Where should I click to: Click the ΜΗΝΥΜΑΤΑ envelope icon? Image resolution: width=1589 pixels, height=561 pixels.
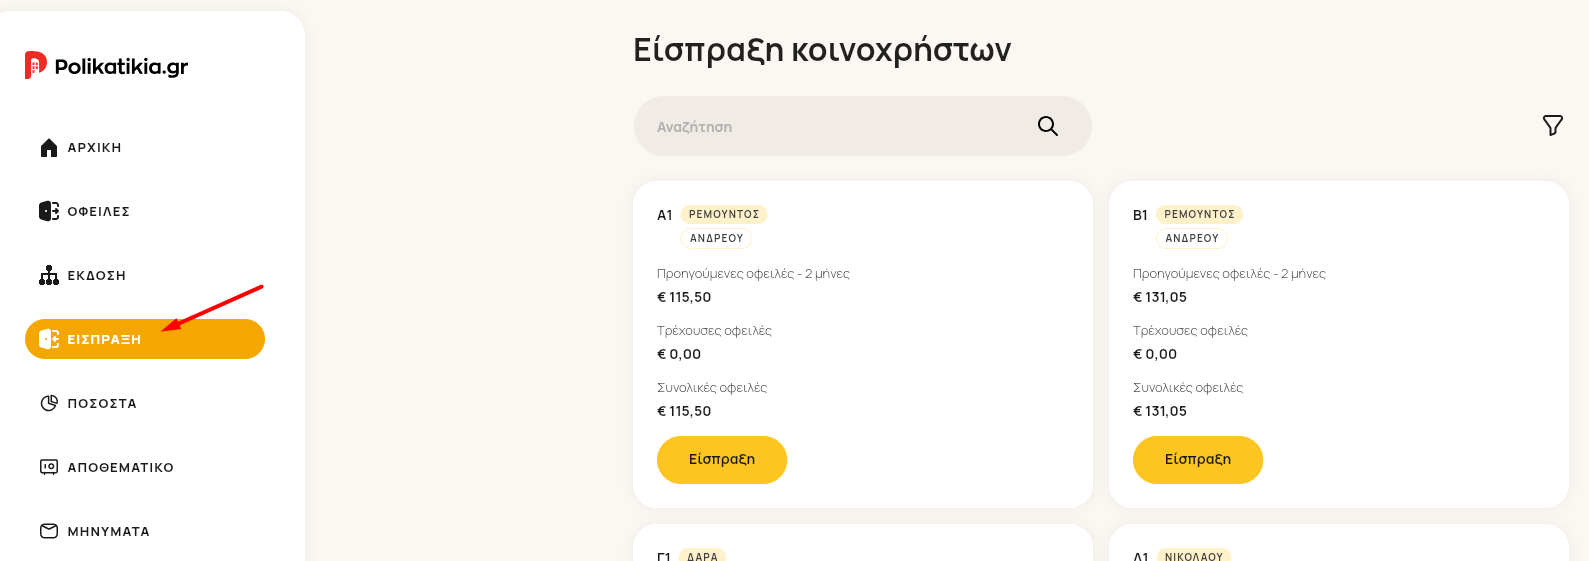click(x=49, y=531)
